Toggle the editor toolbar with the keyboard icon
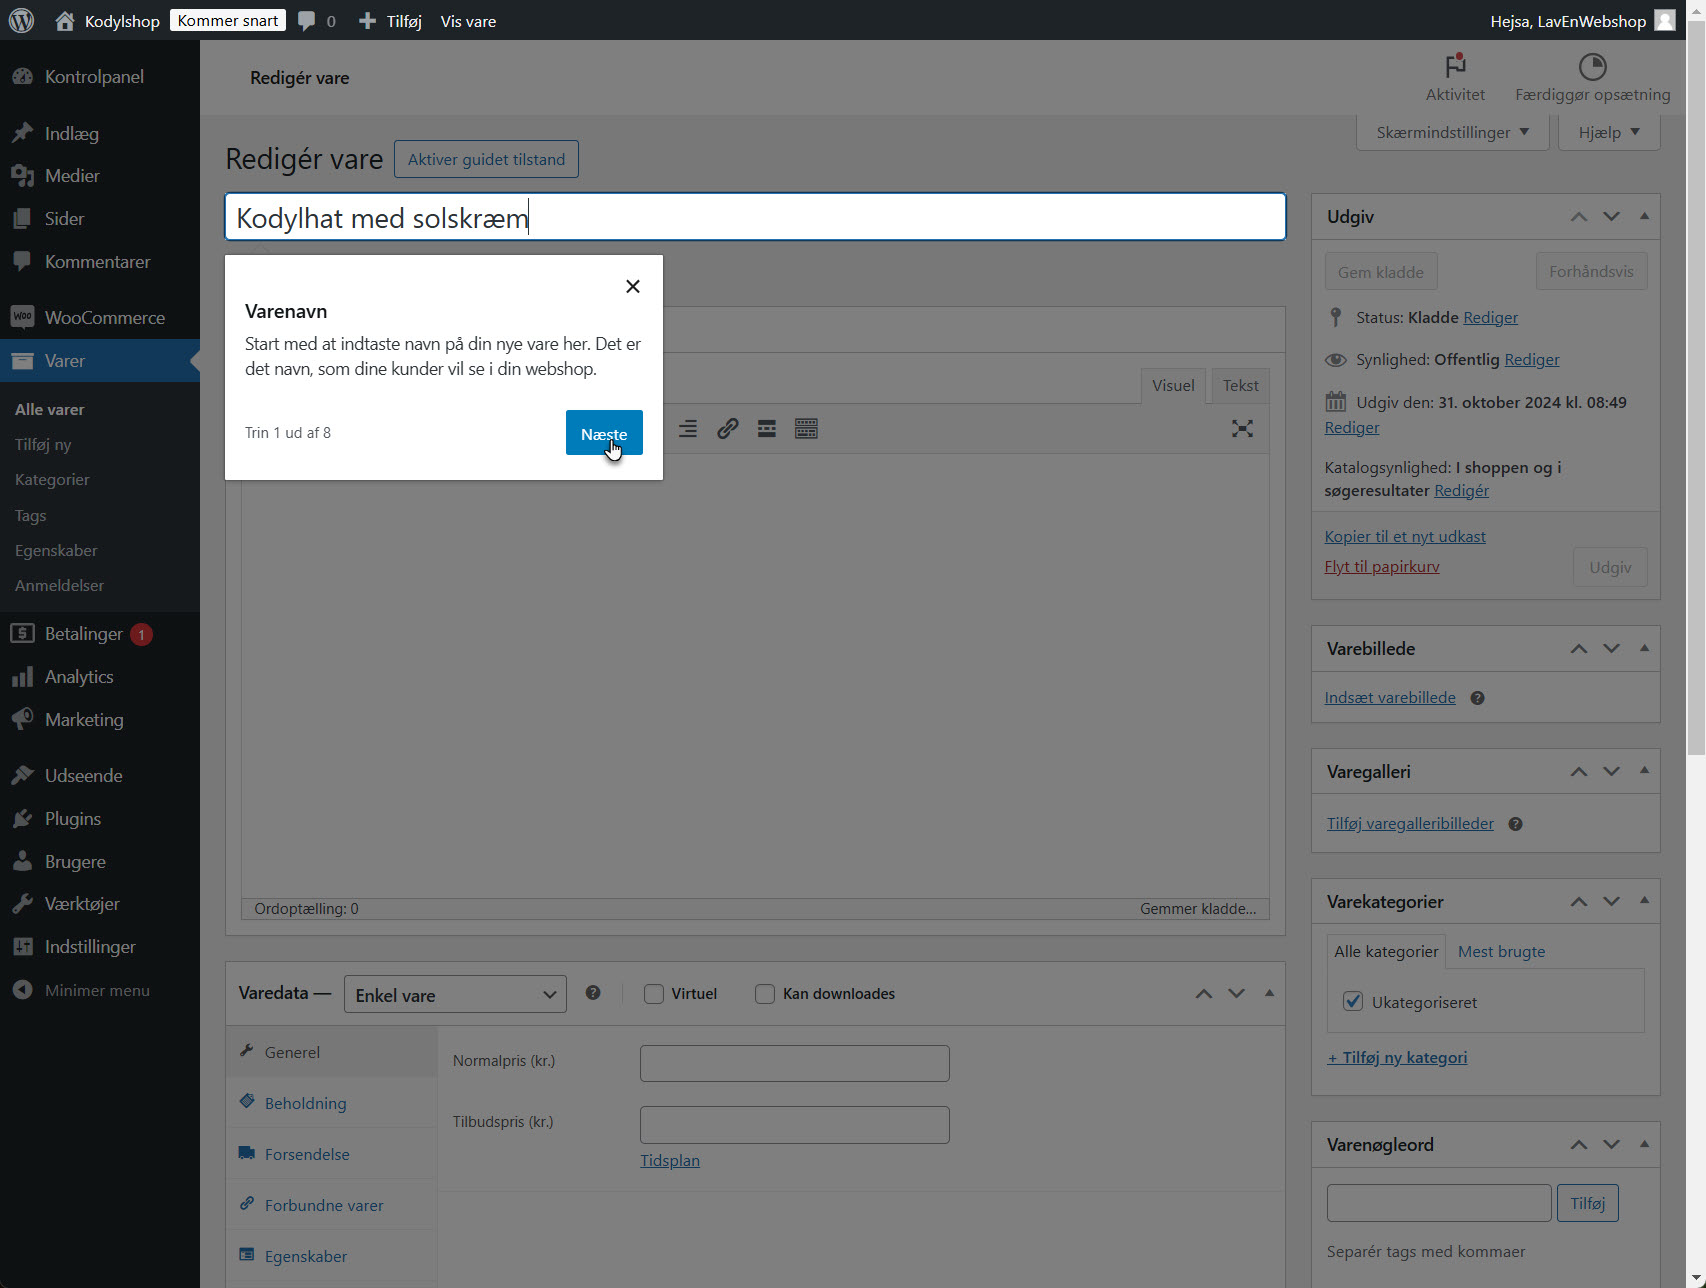 806,429
